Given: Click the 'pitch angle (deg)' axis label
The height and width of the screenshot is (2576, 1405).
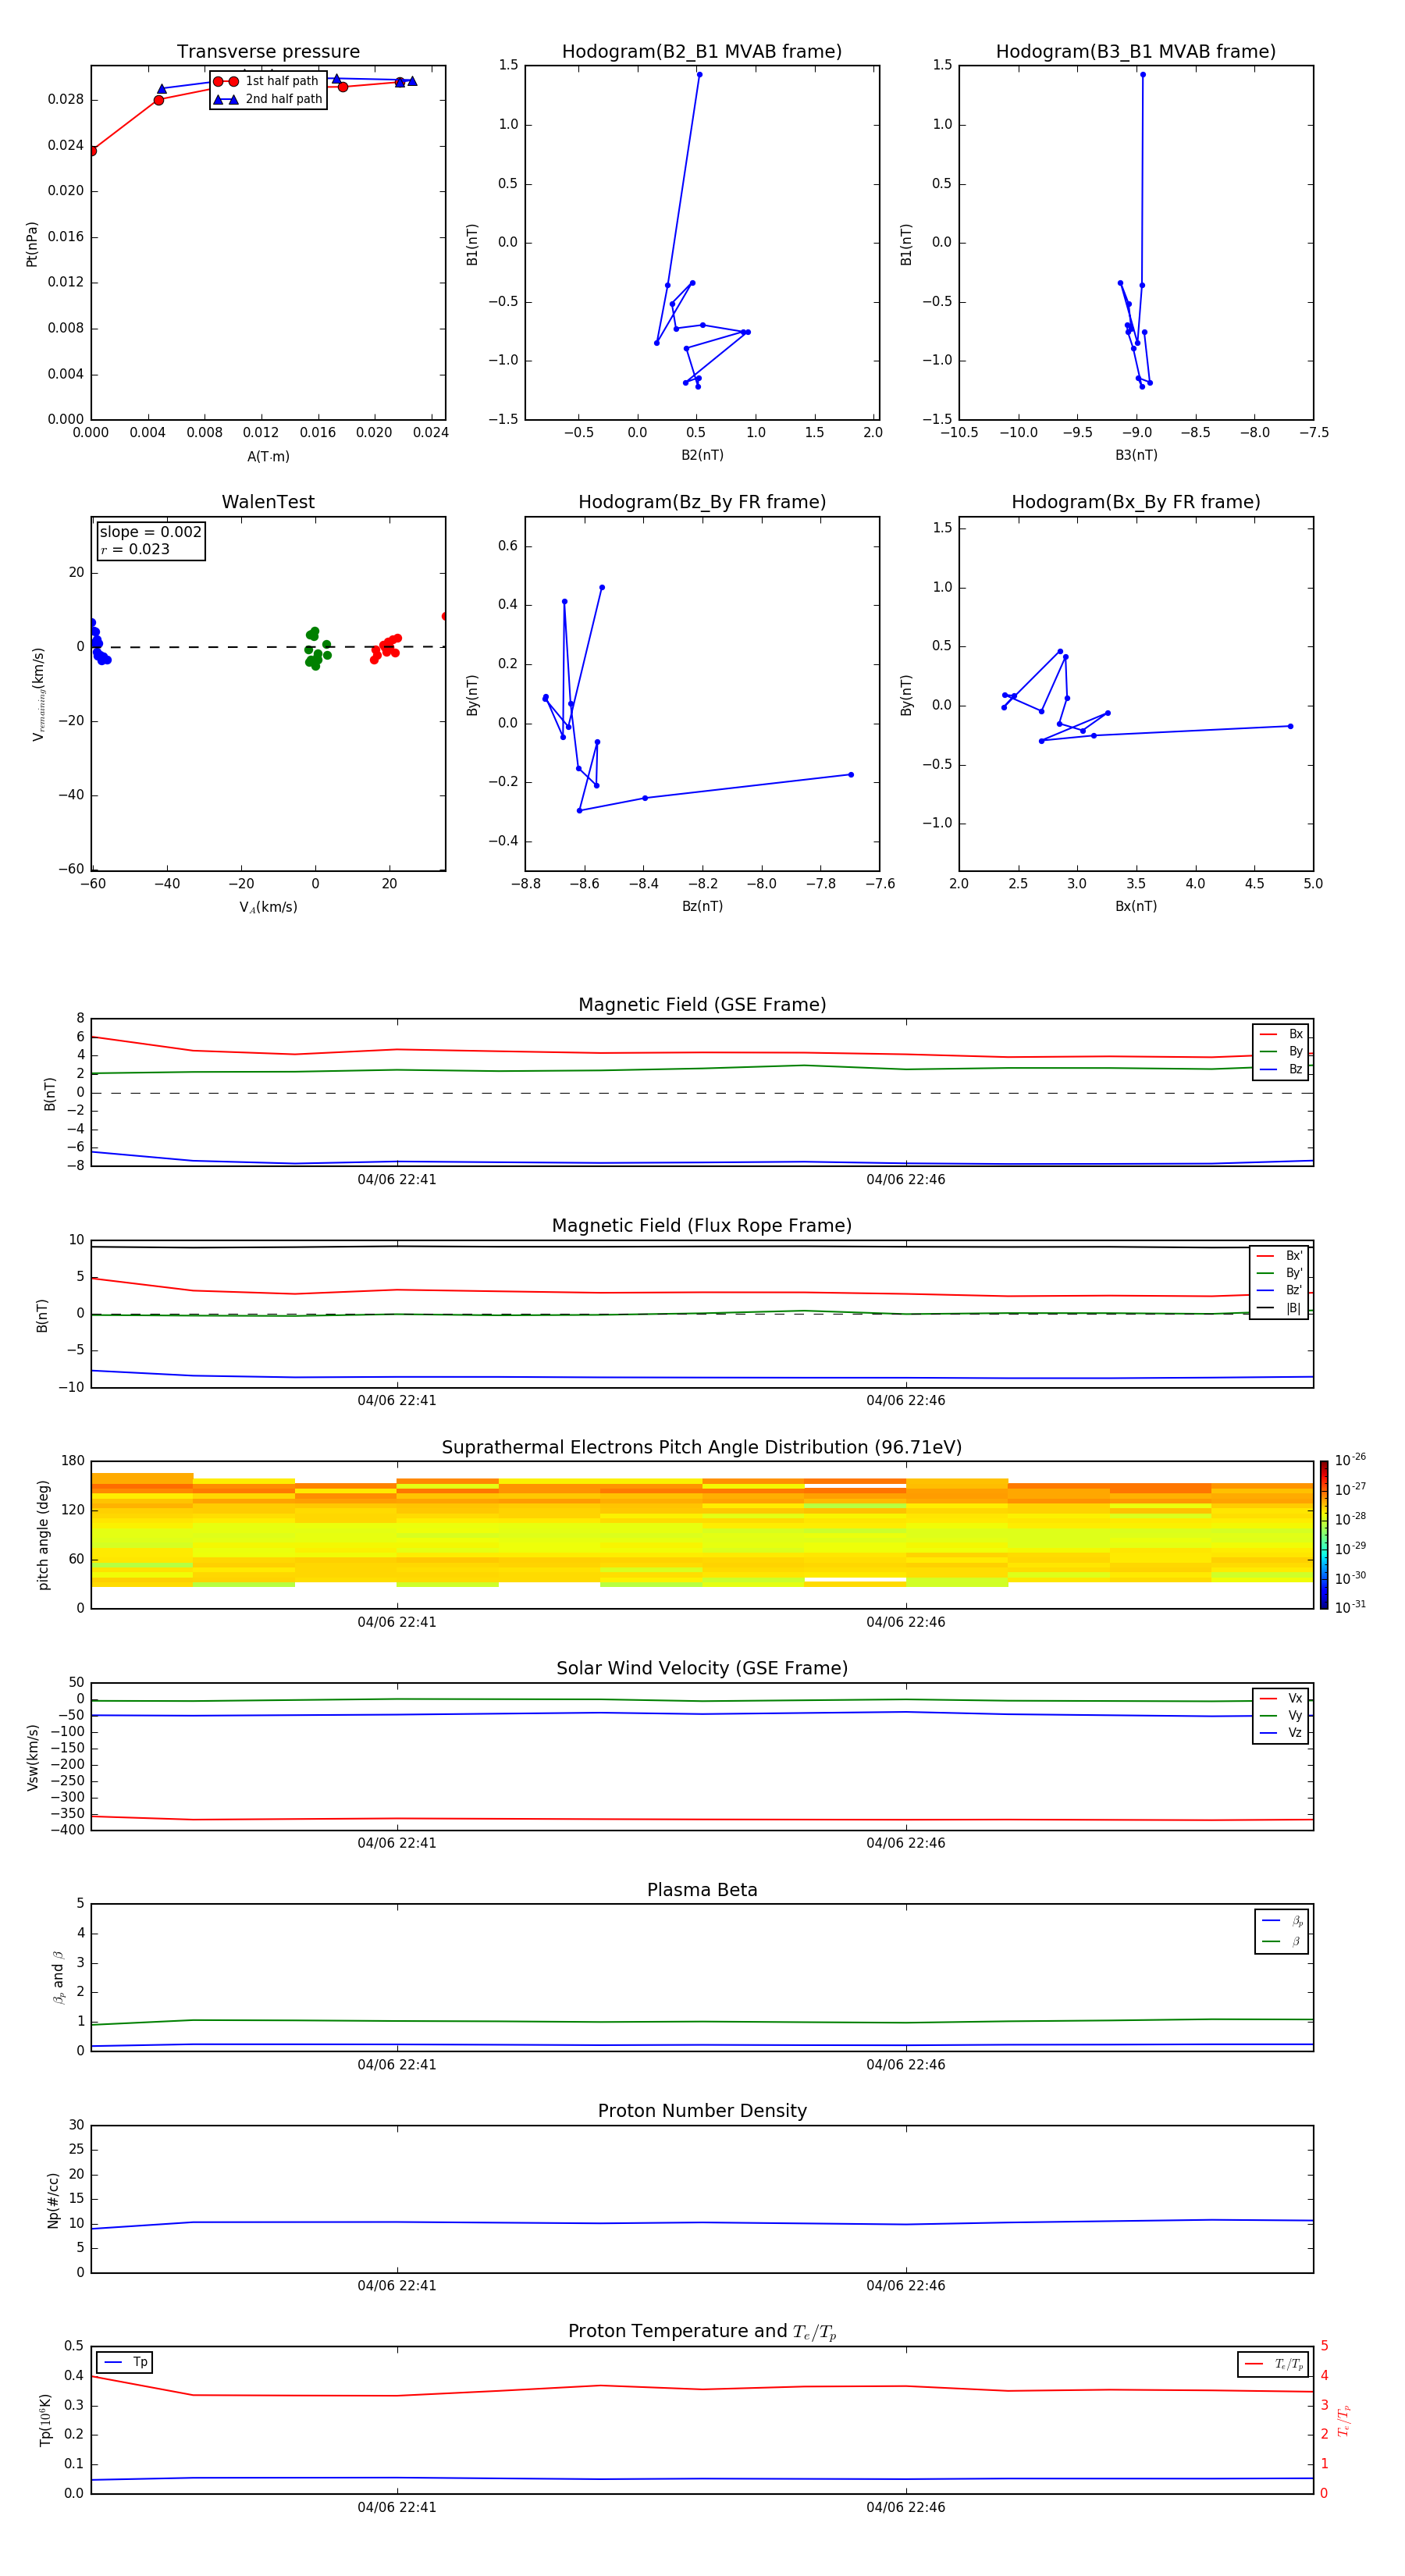Looking at the screenshot, I should pyautogui.click(x=43, y=1535).
